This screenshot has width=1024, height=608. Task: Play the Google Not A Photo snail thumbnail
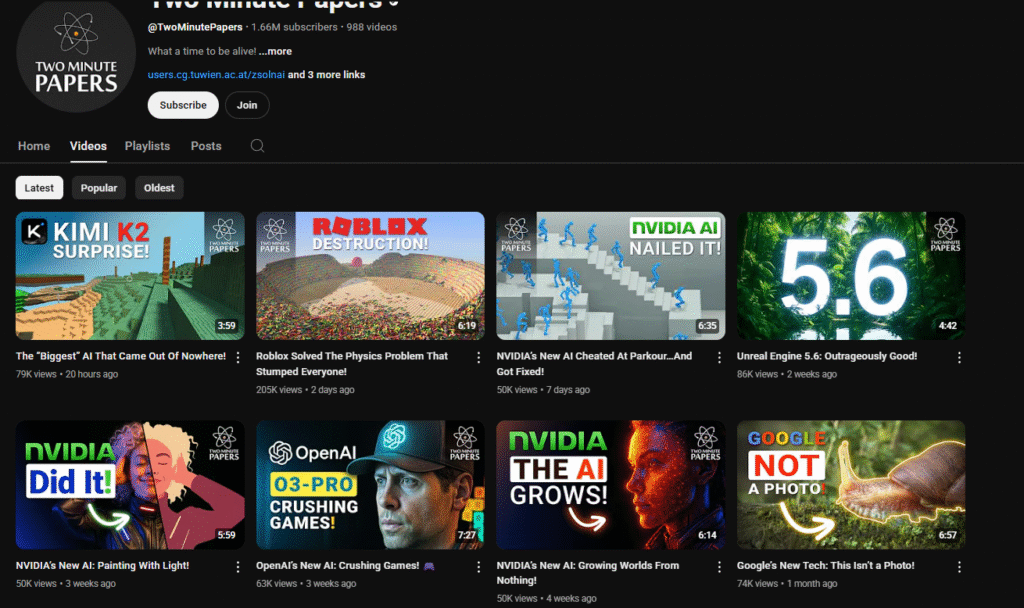pyautogui.click(x=851, y=485)
